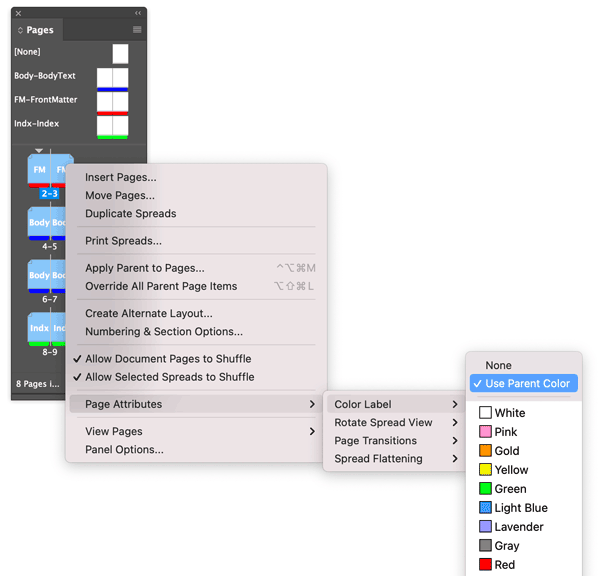
Task: Select the Indx spread thumbnail for pages 8-9
Action: coord(47,329)
